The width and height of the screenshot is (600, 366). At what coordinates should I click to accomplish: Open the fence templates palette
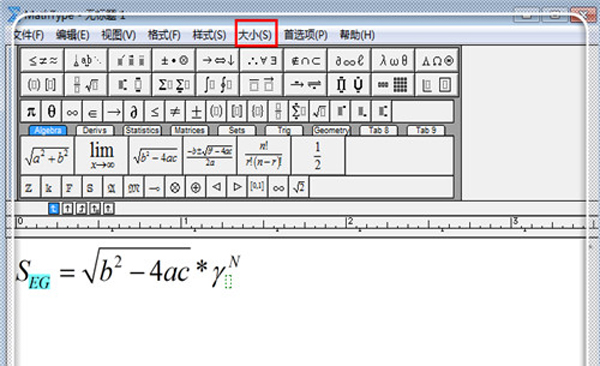42,84
